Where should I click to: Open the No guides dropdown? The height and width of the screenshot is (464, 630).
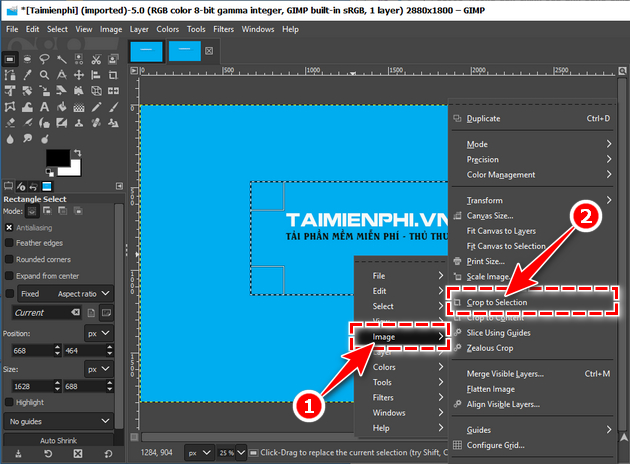[58, 421]
